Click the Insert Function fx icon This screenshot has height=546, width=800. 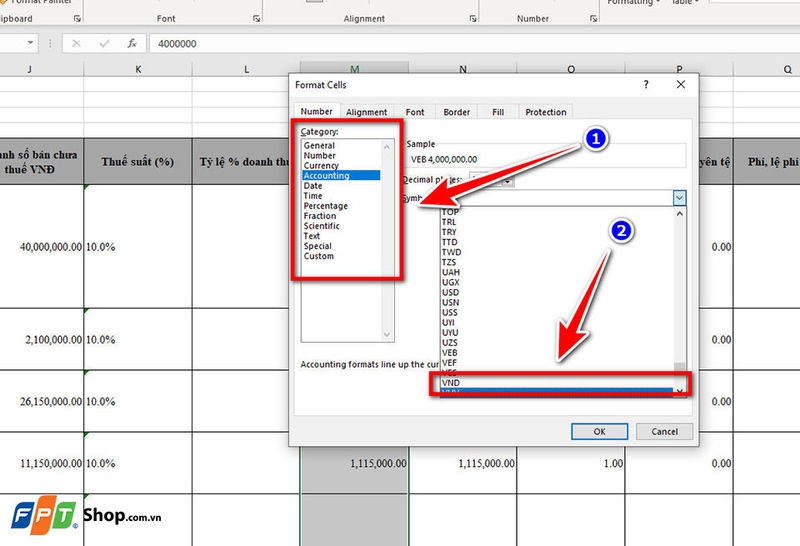pos(131,44)
